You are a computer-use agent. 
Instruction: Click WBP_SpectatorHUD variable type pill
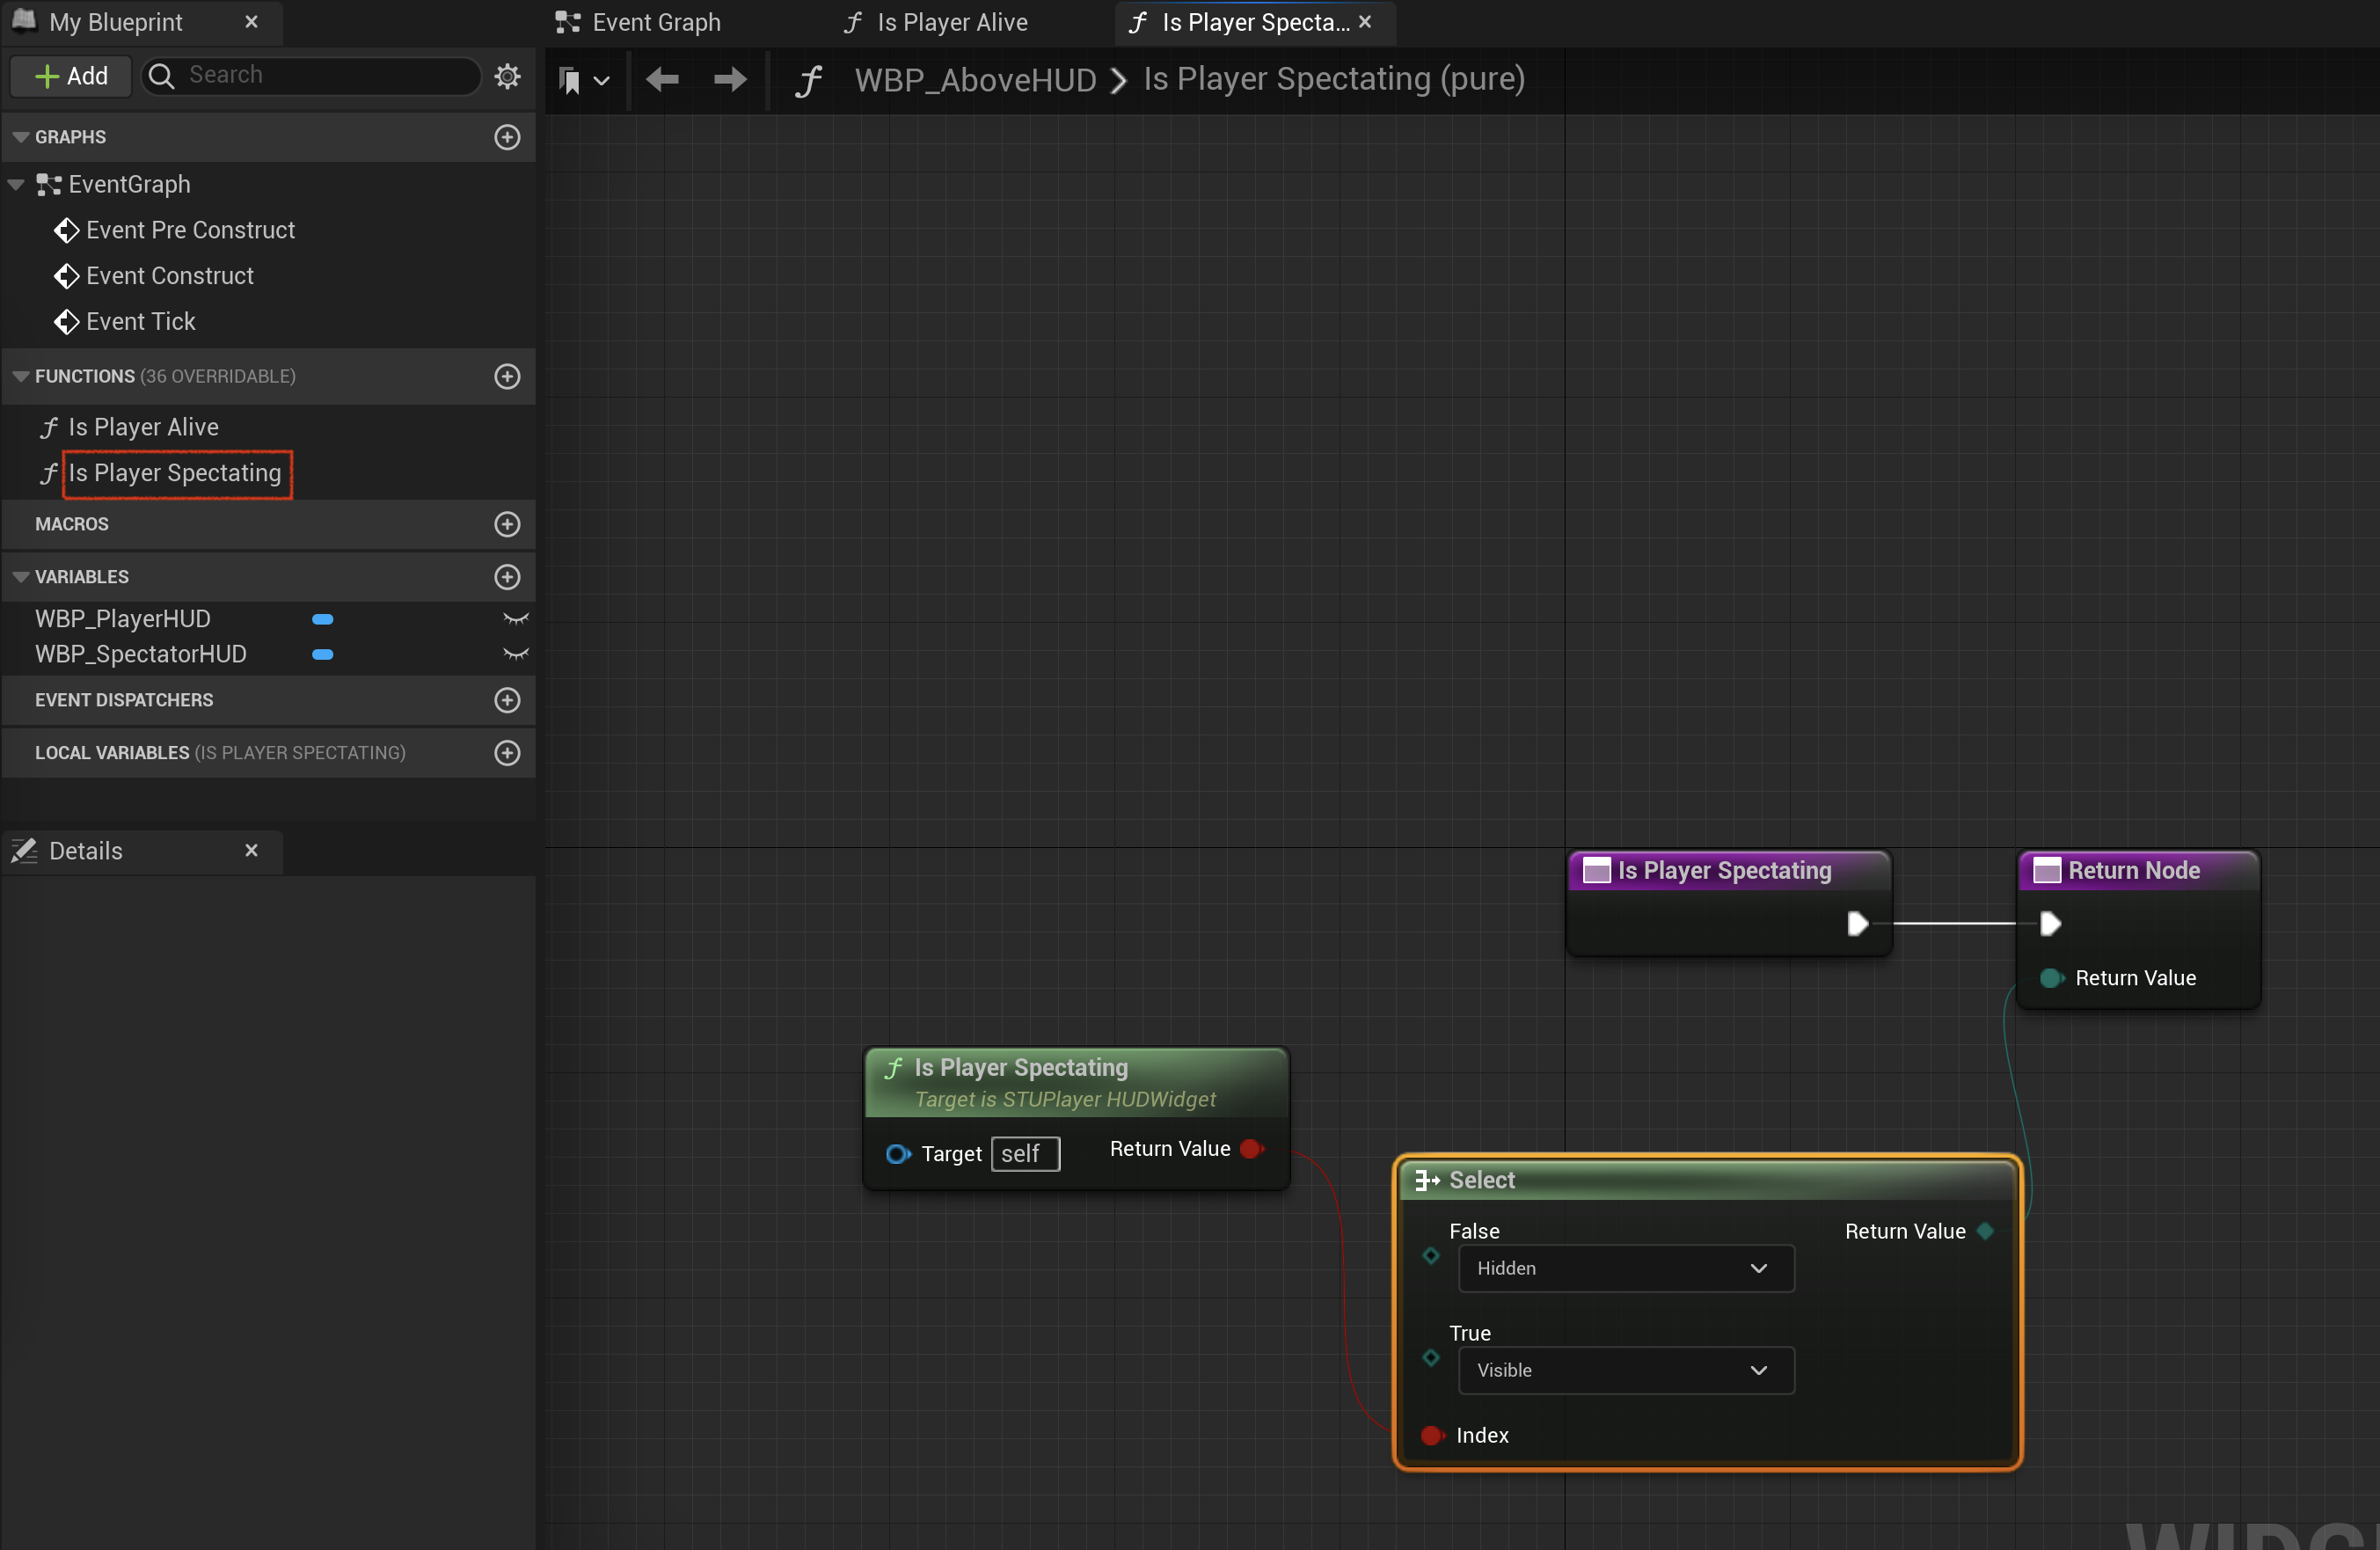tap(322, 654)
